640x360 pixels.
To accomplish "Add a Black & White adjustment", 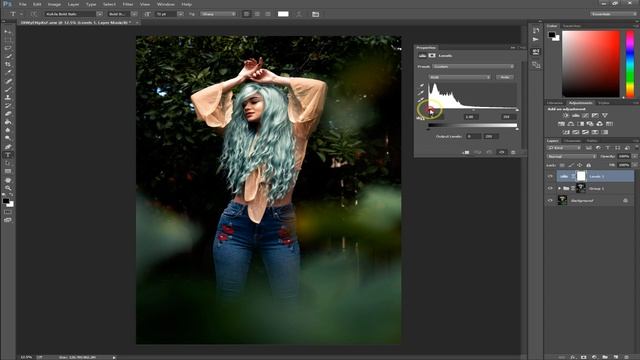I will click(x=580, y=124).
